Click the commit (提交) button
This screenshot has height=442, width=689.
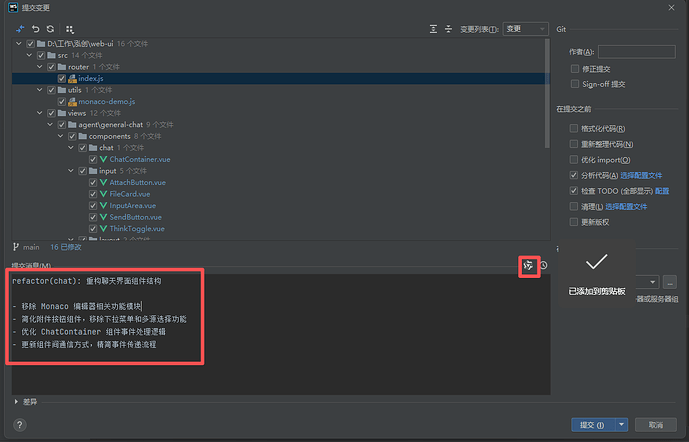(x=593, y=425)
